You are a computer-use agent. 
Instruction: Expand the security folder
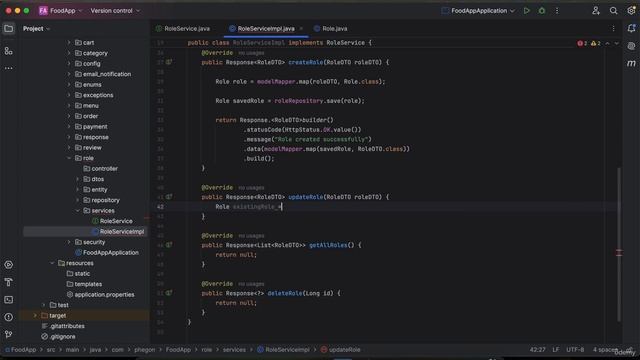pos(69,242)
